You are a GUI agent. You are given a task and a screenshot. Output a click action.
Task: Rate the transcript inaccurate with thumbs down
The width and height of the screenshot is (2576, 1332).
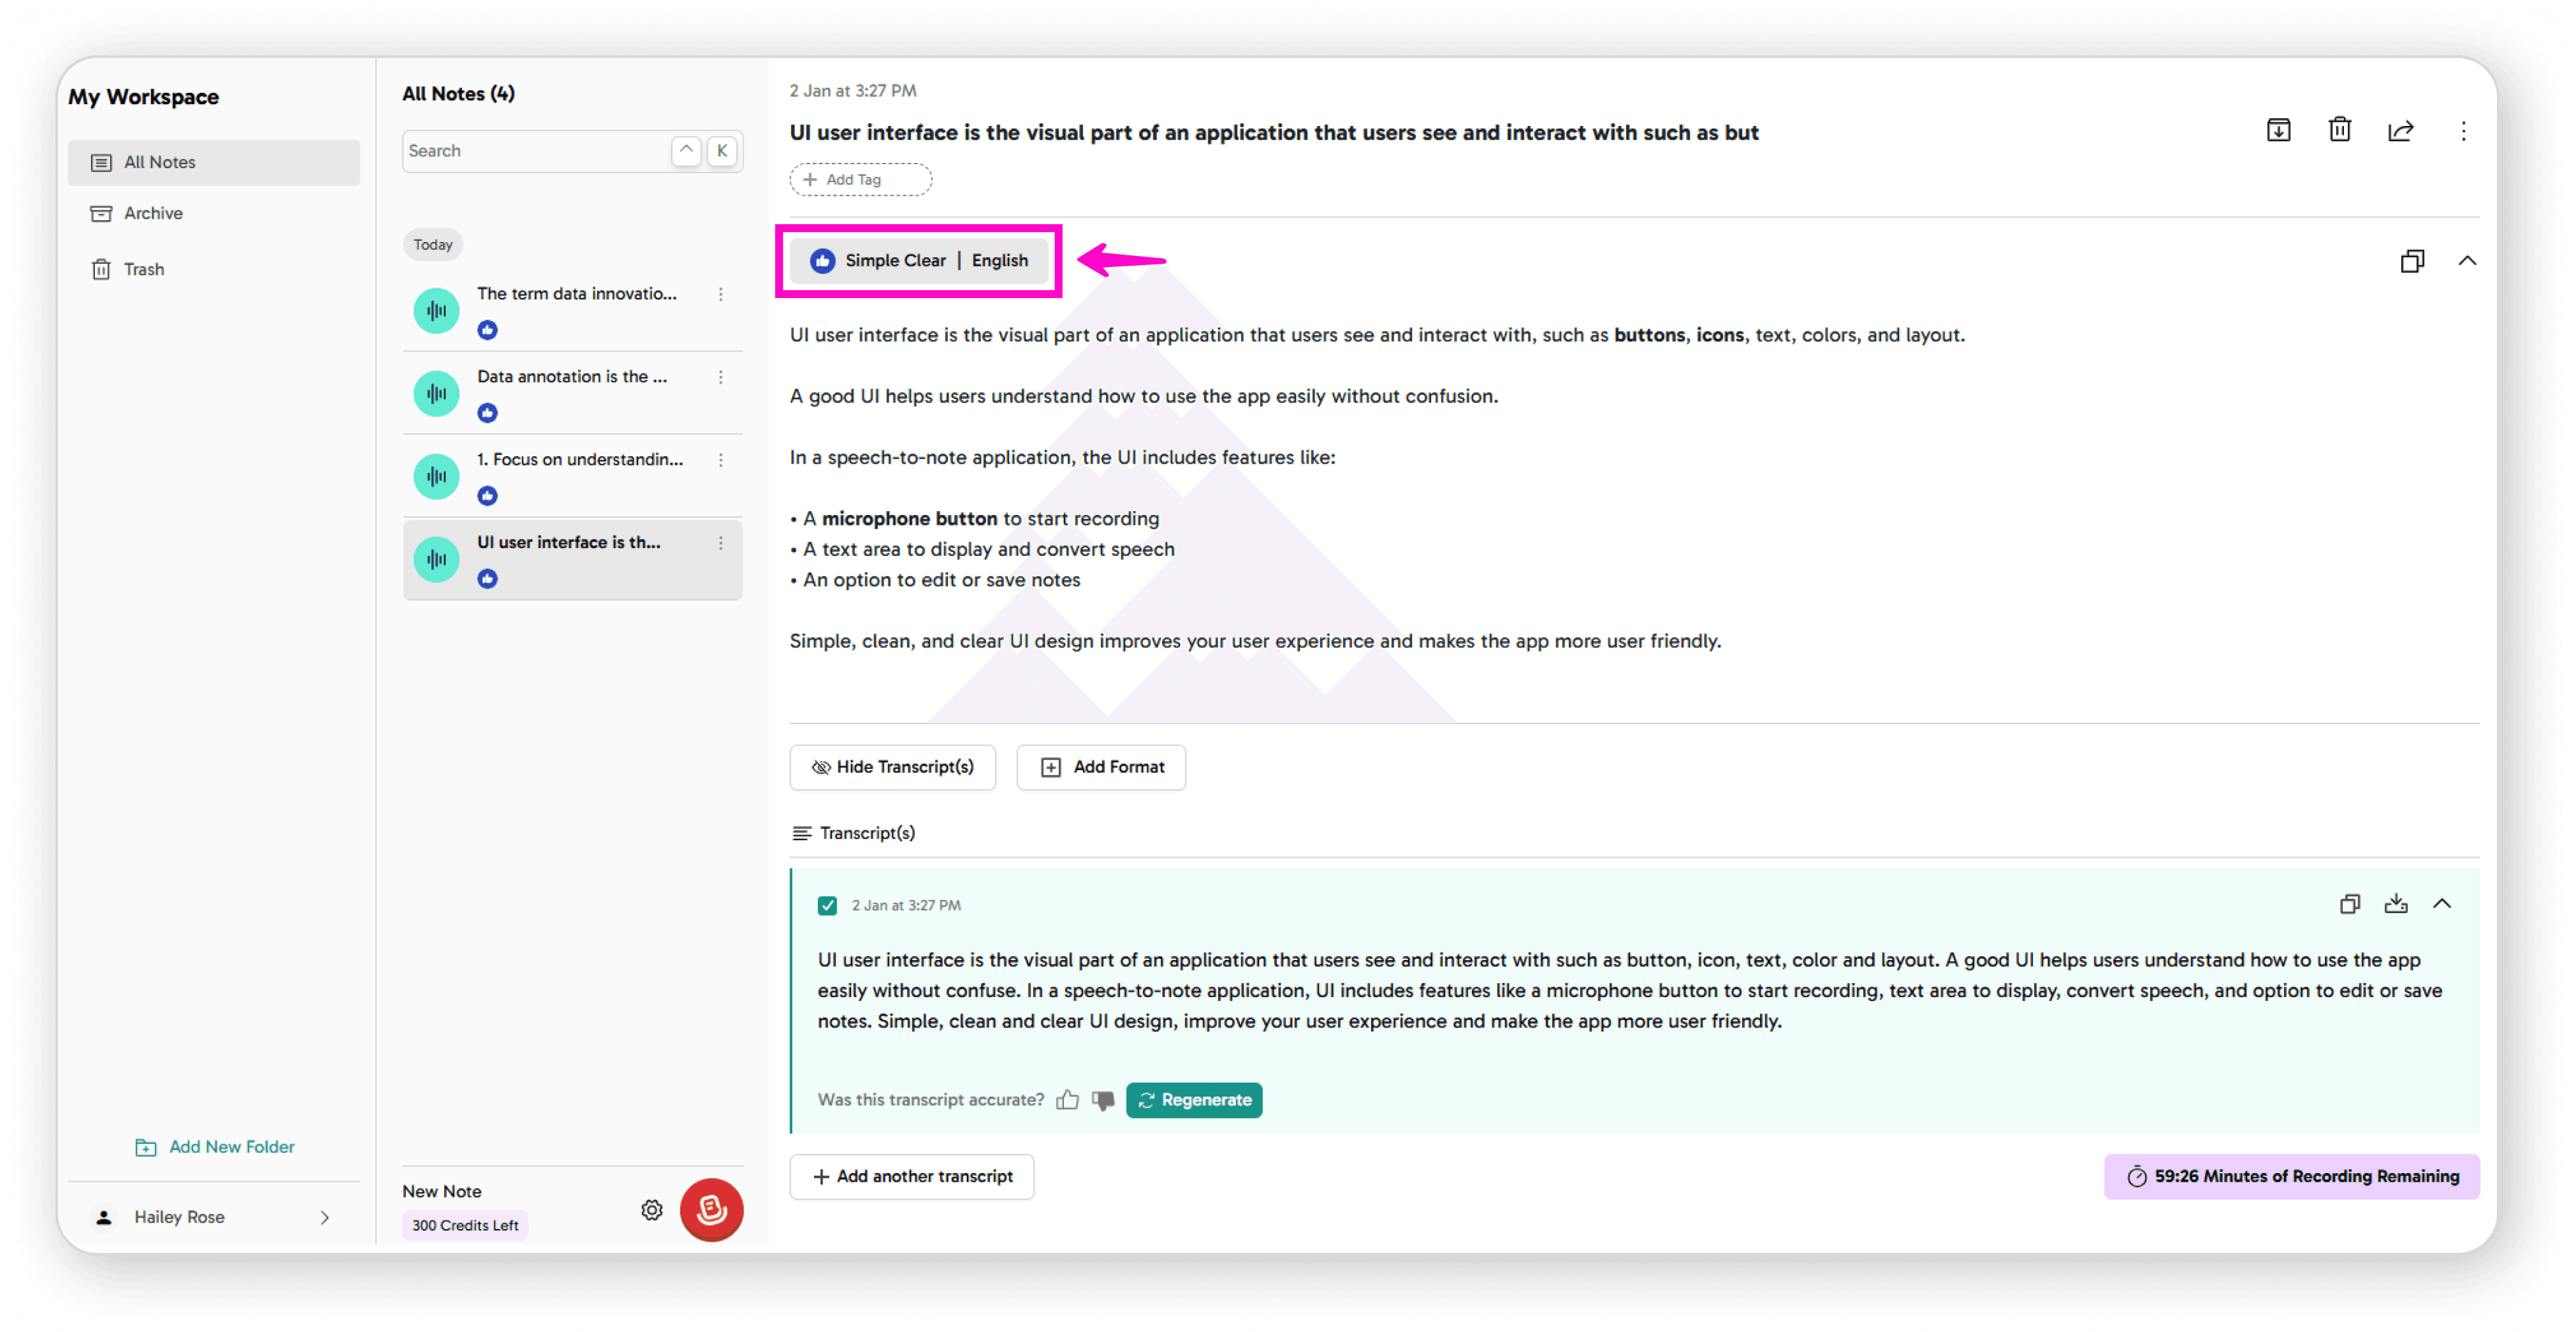1103,1101
